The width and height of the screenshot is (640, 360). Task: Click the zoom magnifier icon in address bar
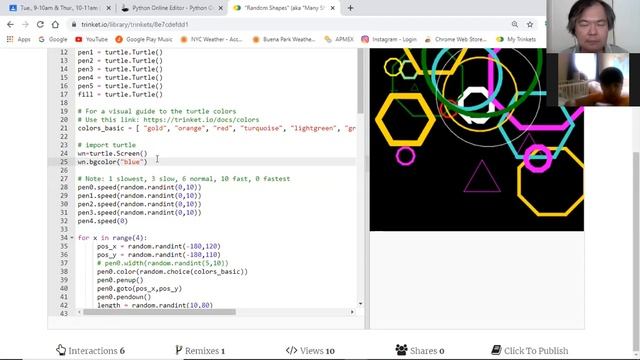515,24
